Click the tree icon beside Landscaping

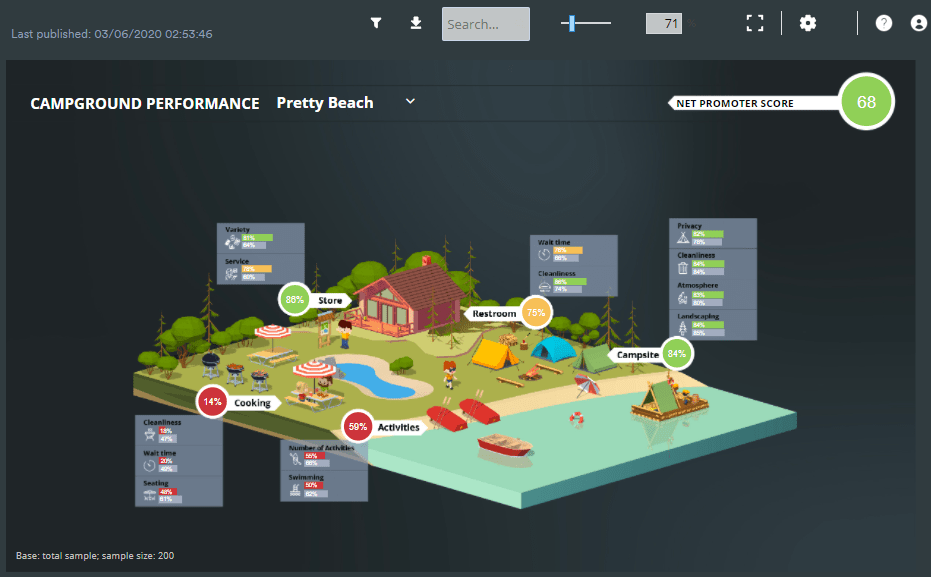[x=683, y=328]
